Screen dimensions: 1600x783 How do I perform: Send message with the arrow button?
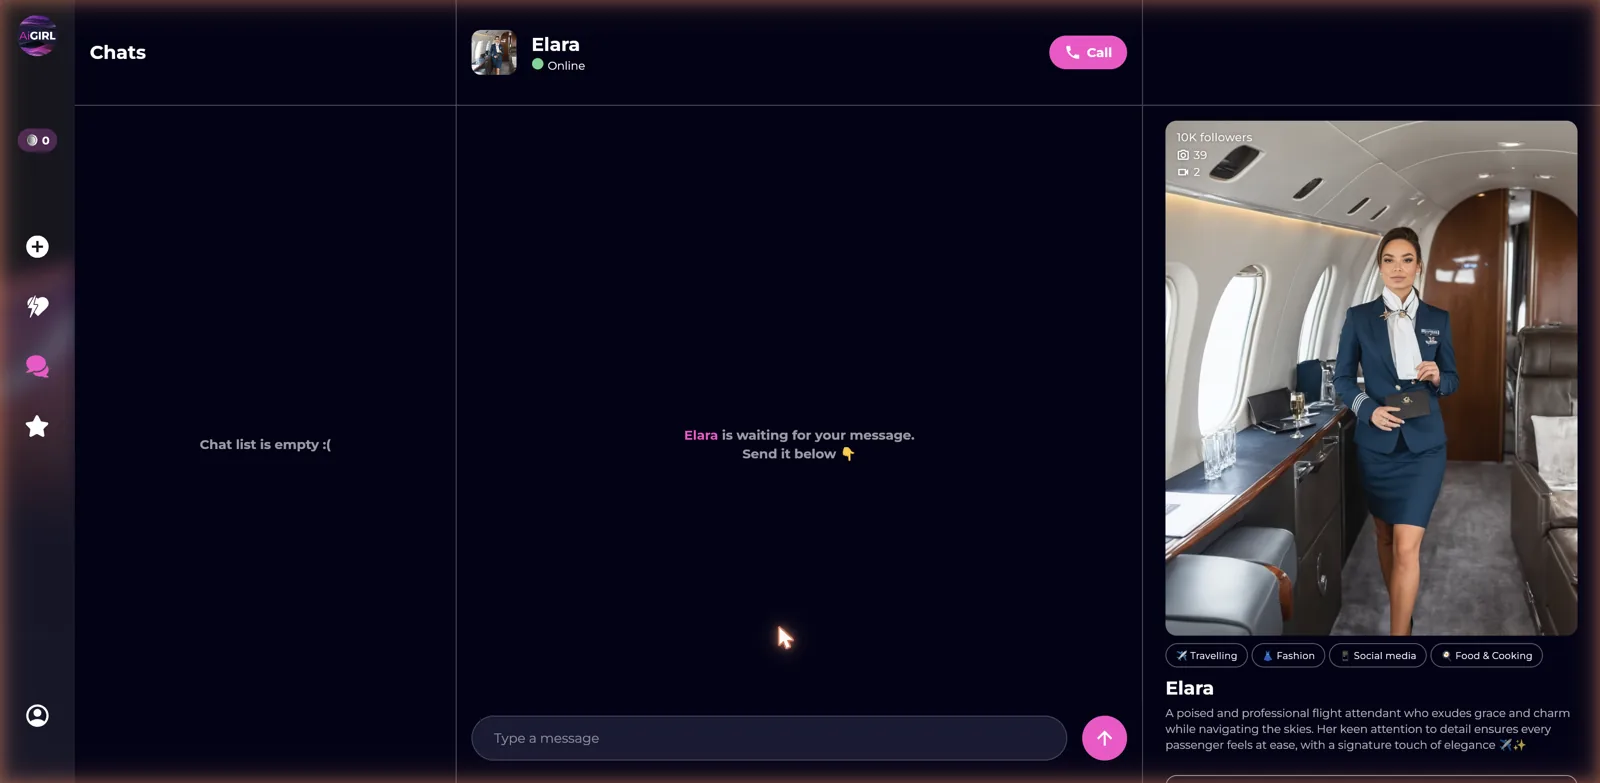(1104, 738)
